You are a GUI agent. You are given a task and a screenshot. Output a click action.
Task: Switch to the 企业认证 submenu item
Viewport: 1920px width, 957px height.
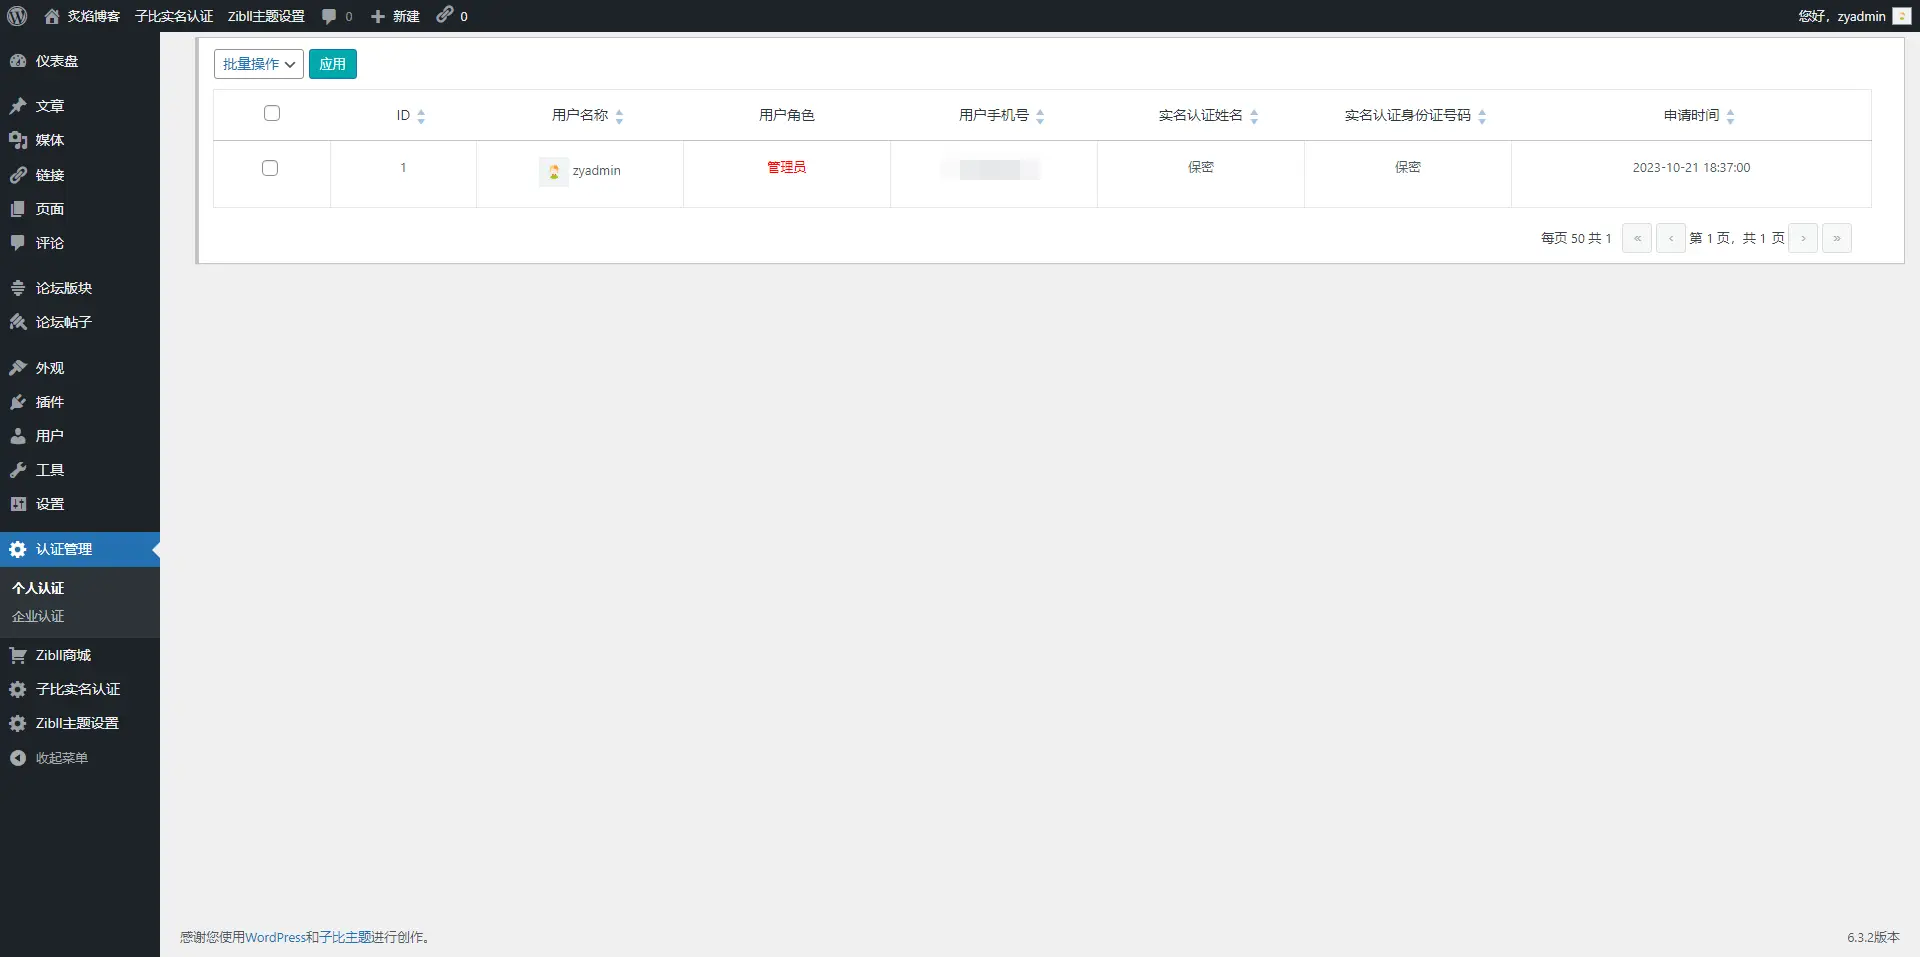[x=38, y=616]
